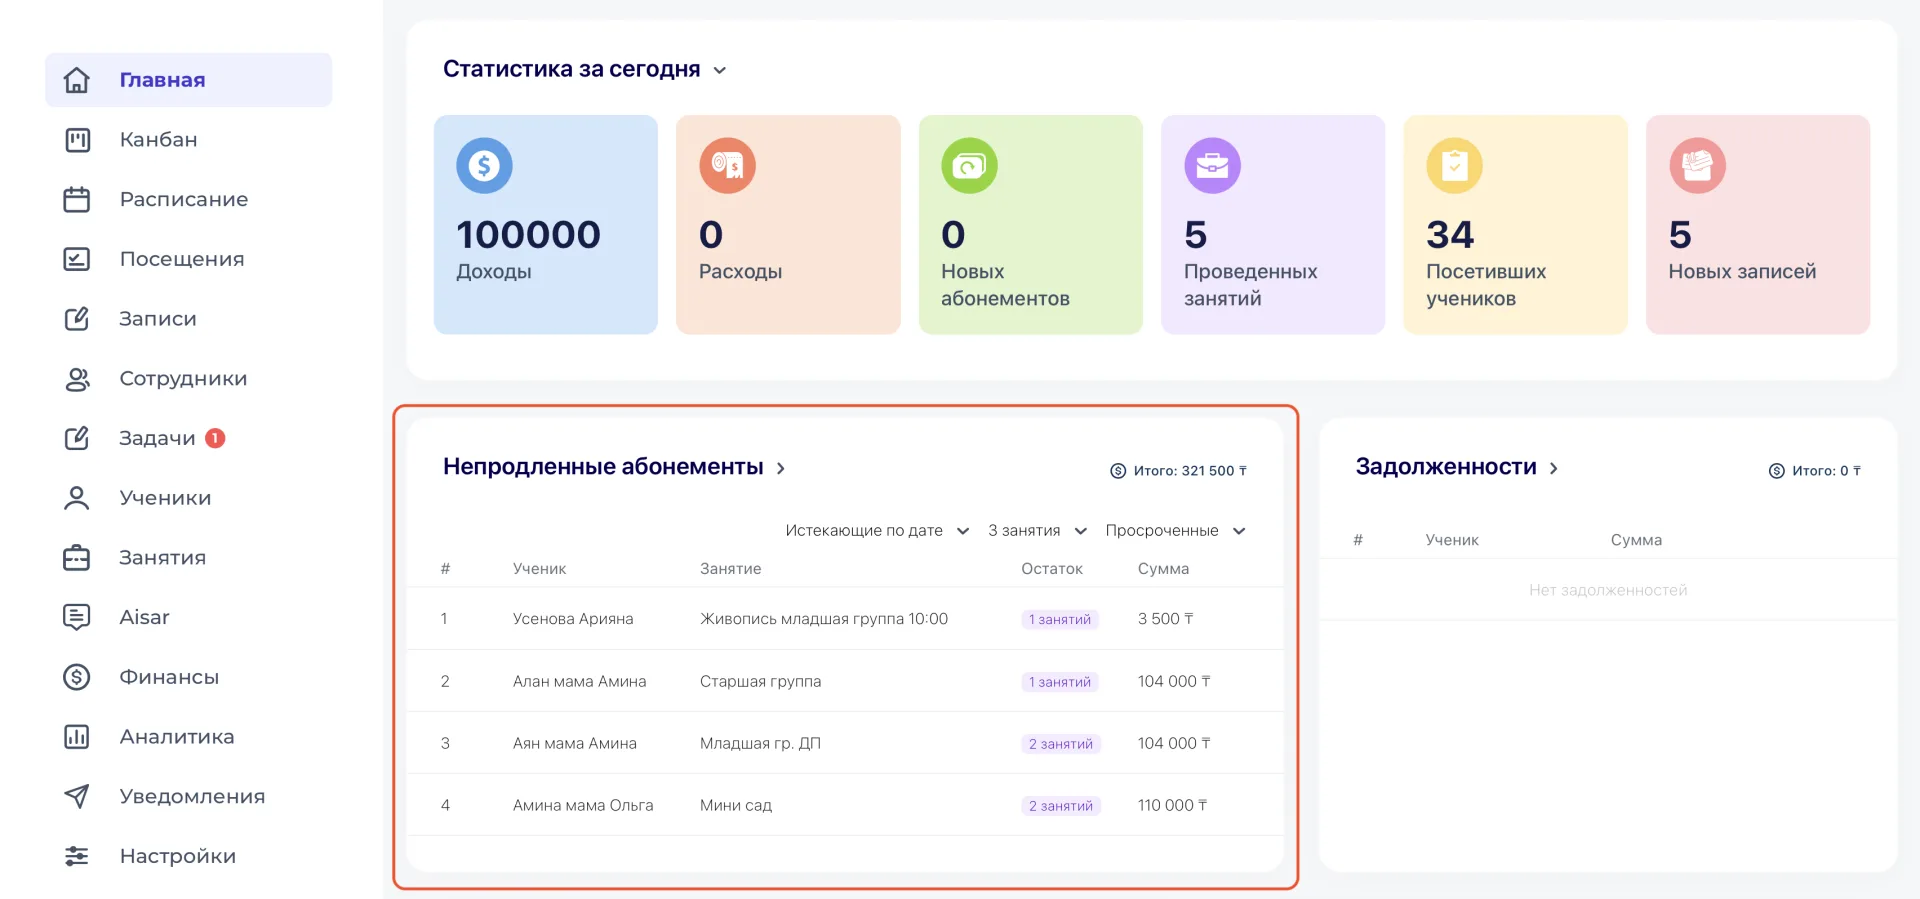1920x899 pixels.
Task: Click 2 занятий badge in Аян мама Амина row
Action: pos(1061,744)
